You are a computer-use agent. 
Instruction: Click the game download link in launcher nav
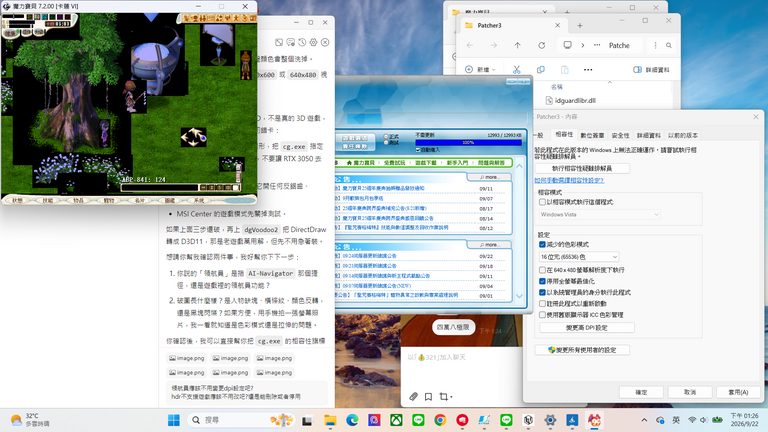[426, 163]
